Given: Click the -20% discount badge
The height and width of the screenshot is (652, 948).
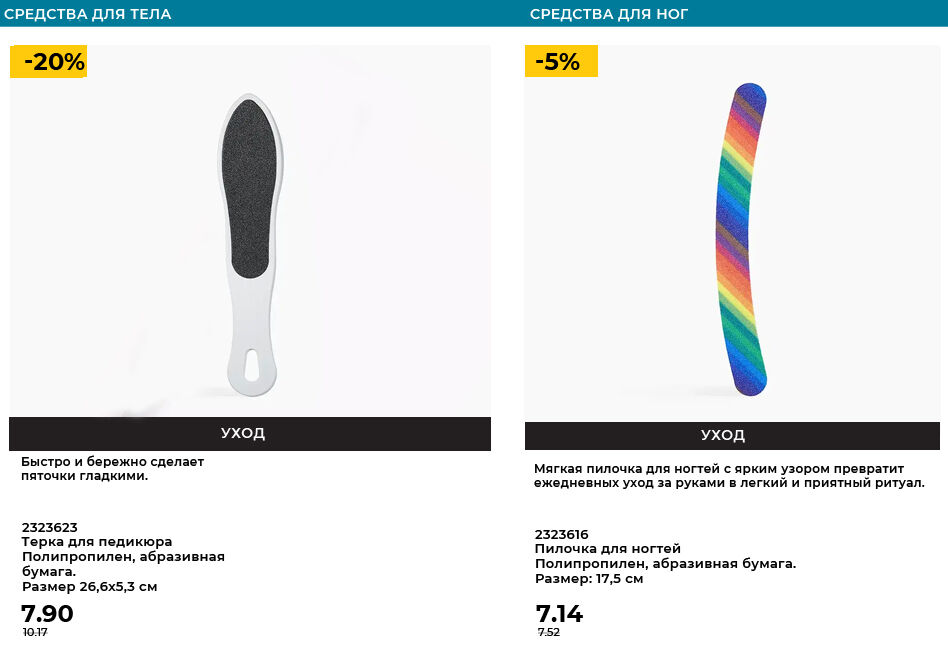Looking at the screenshot, I should tap(49, 62).
